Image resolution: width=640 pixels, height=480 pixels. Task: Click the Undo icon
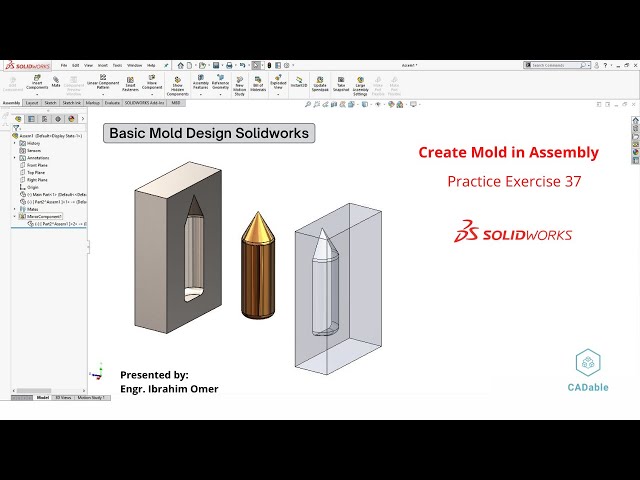tap(242, 65)
